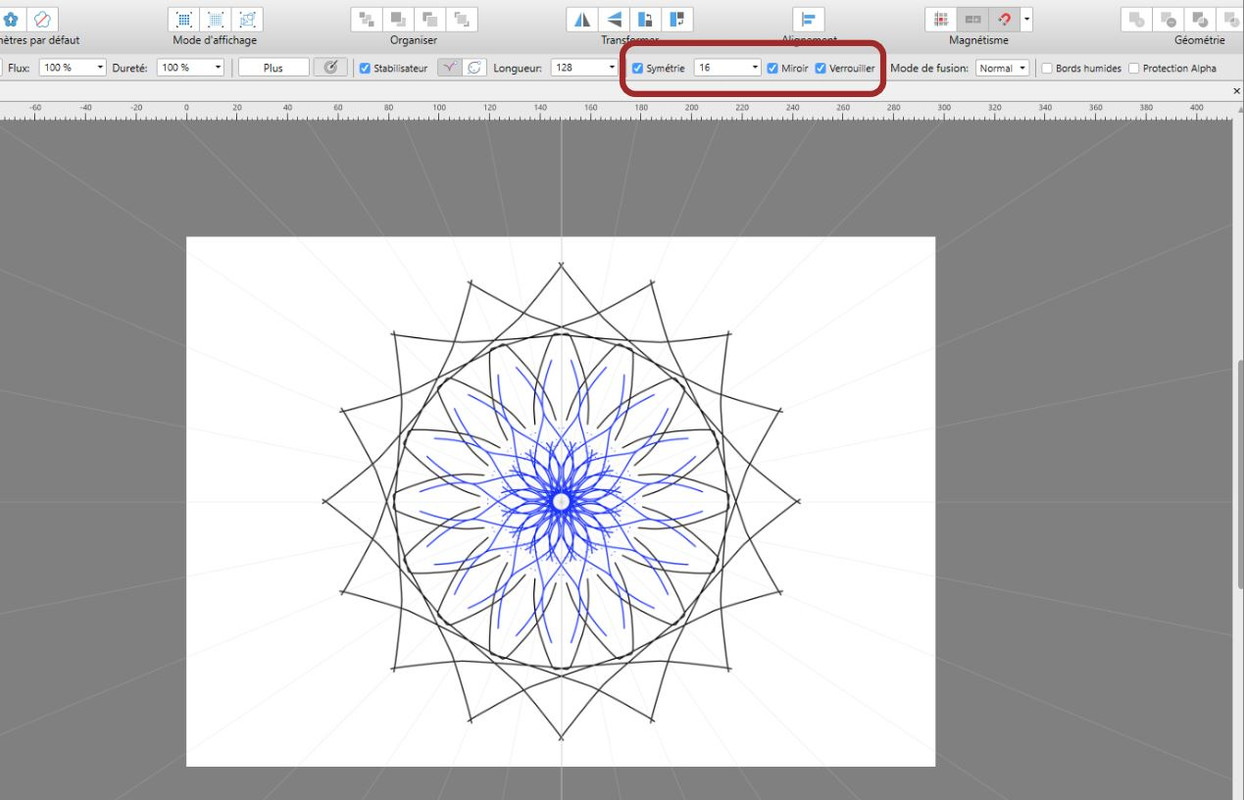Screen dimensions: 1244x800
Task: Uncheck the Miroir checkbox
Action: click(772, 68)
